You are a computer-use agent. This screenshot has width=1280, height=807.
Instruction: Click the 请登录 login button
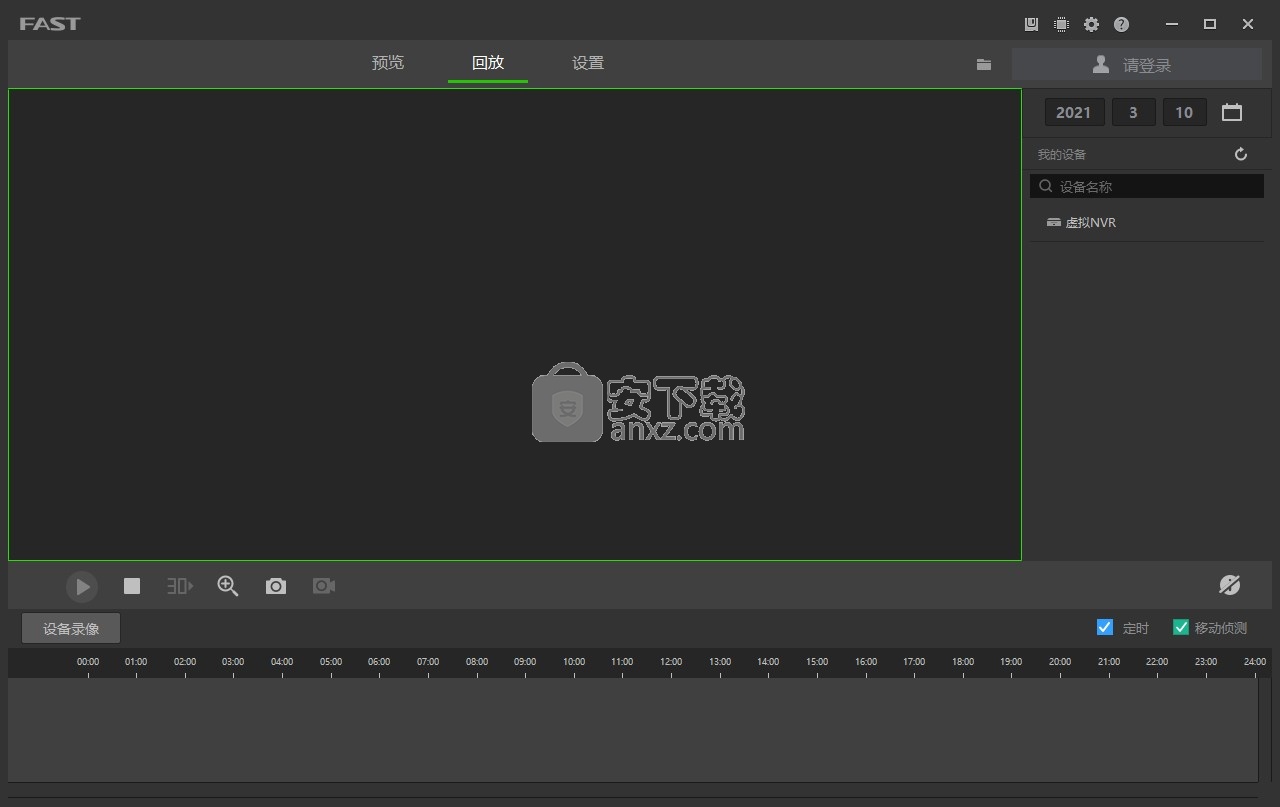(x=1137, y=64)
